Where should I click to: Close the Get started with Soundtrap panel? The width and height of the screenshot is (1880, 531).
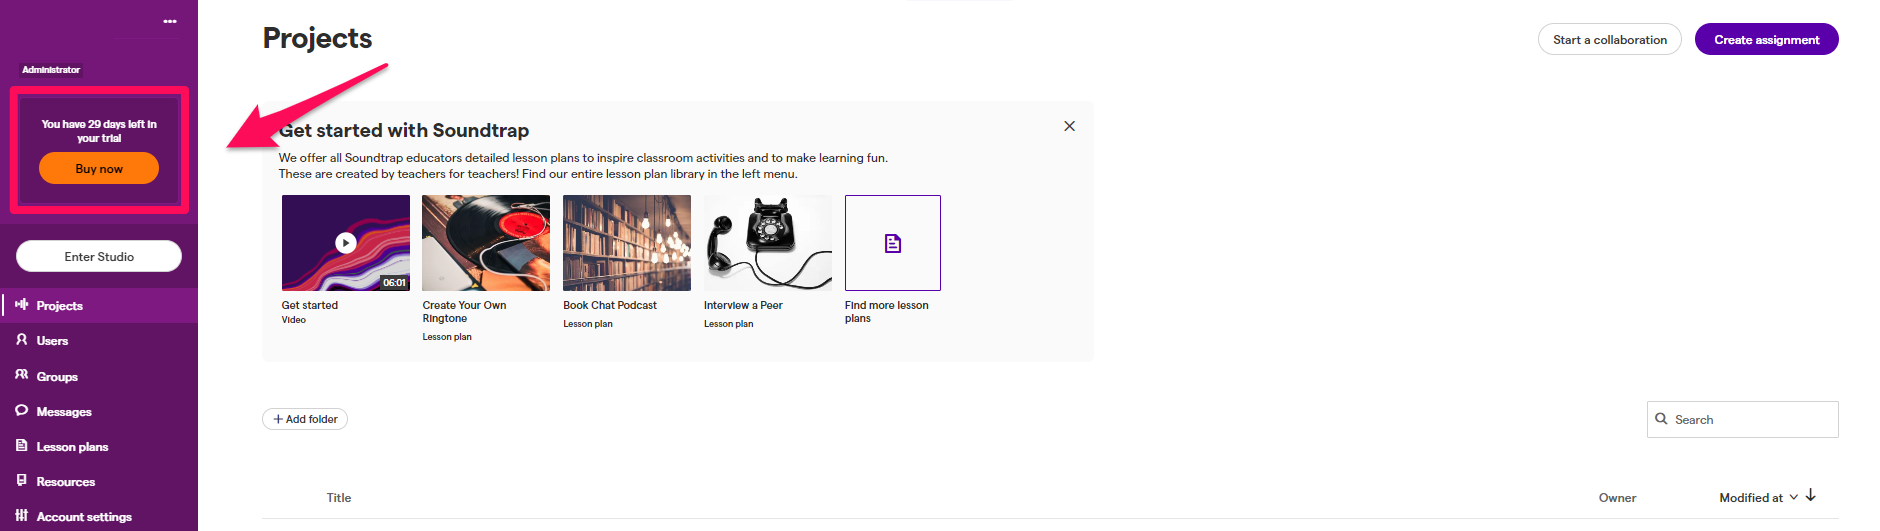coord(1069,126)
